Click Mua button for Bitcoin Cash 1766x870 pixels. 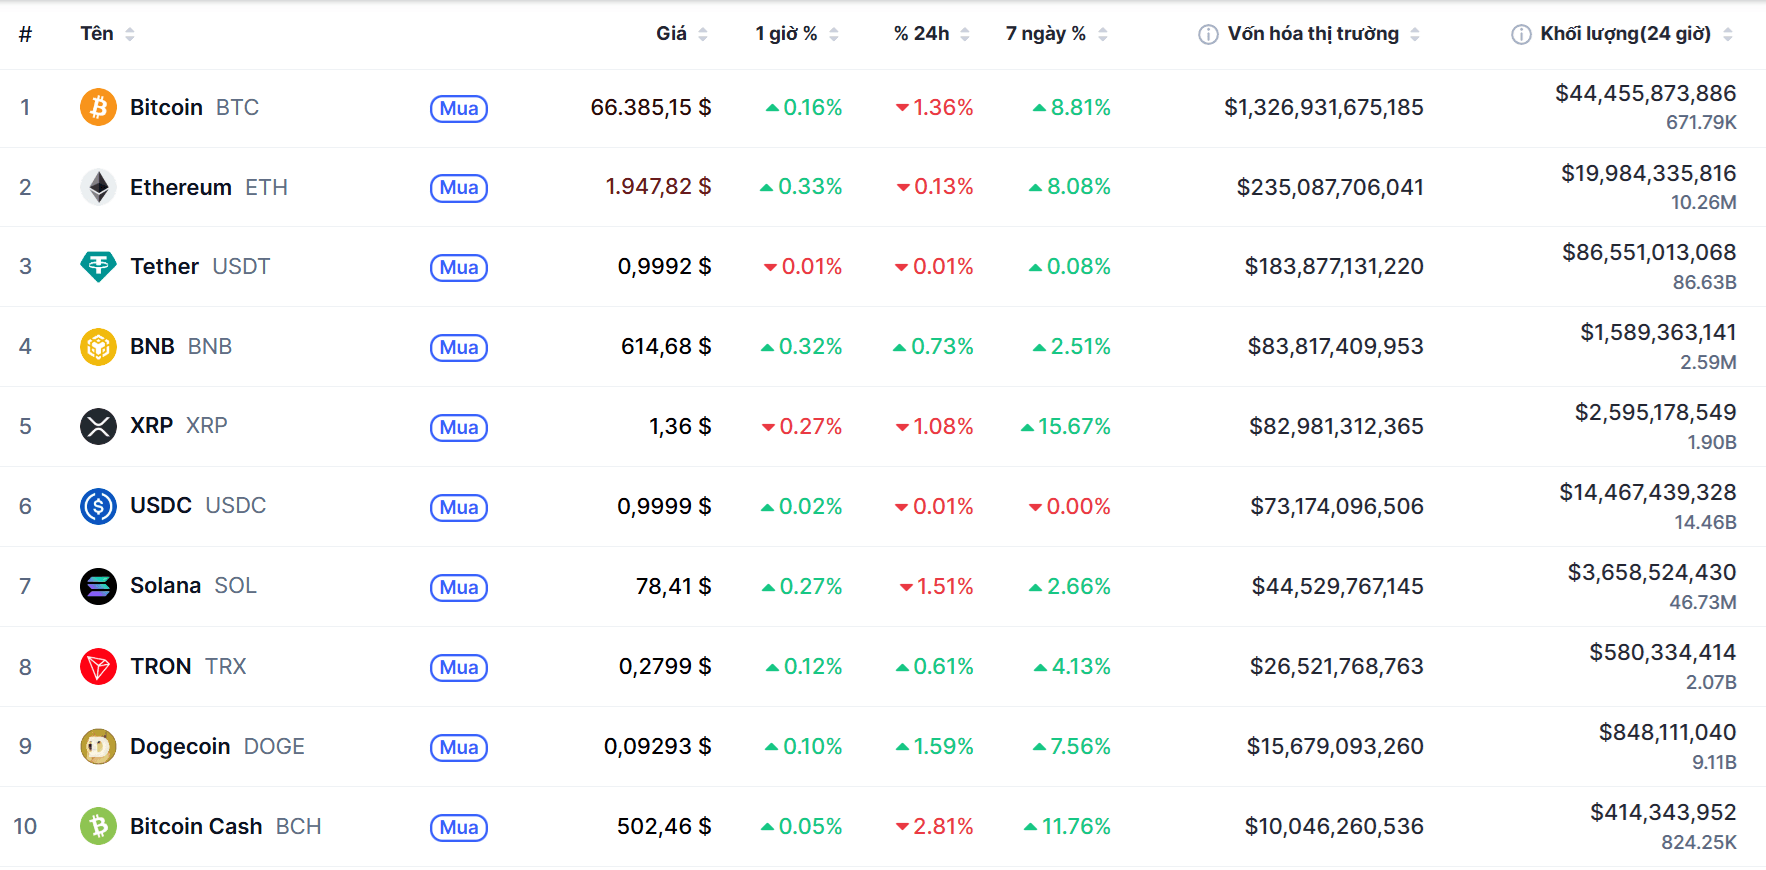click(459, 827)
